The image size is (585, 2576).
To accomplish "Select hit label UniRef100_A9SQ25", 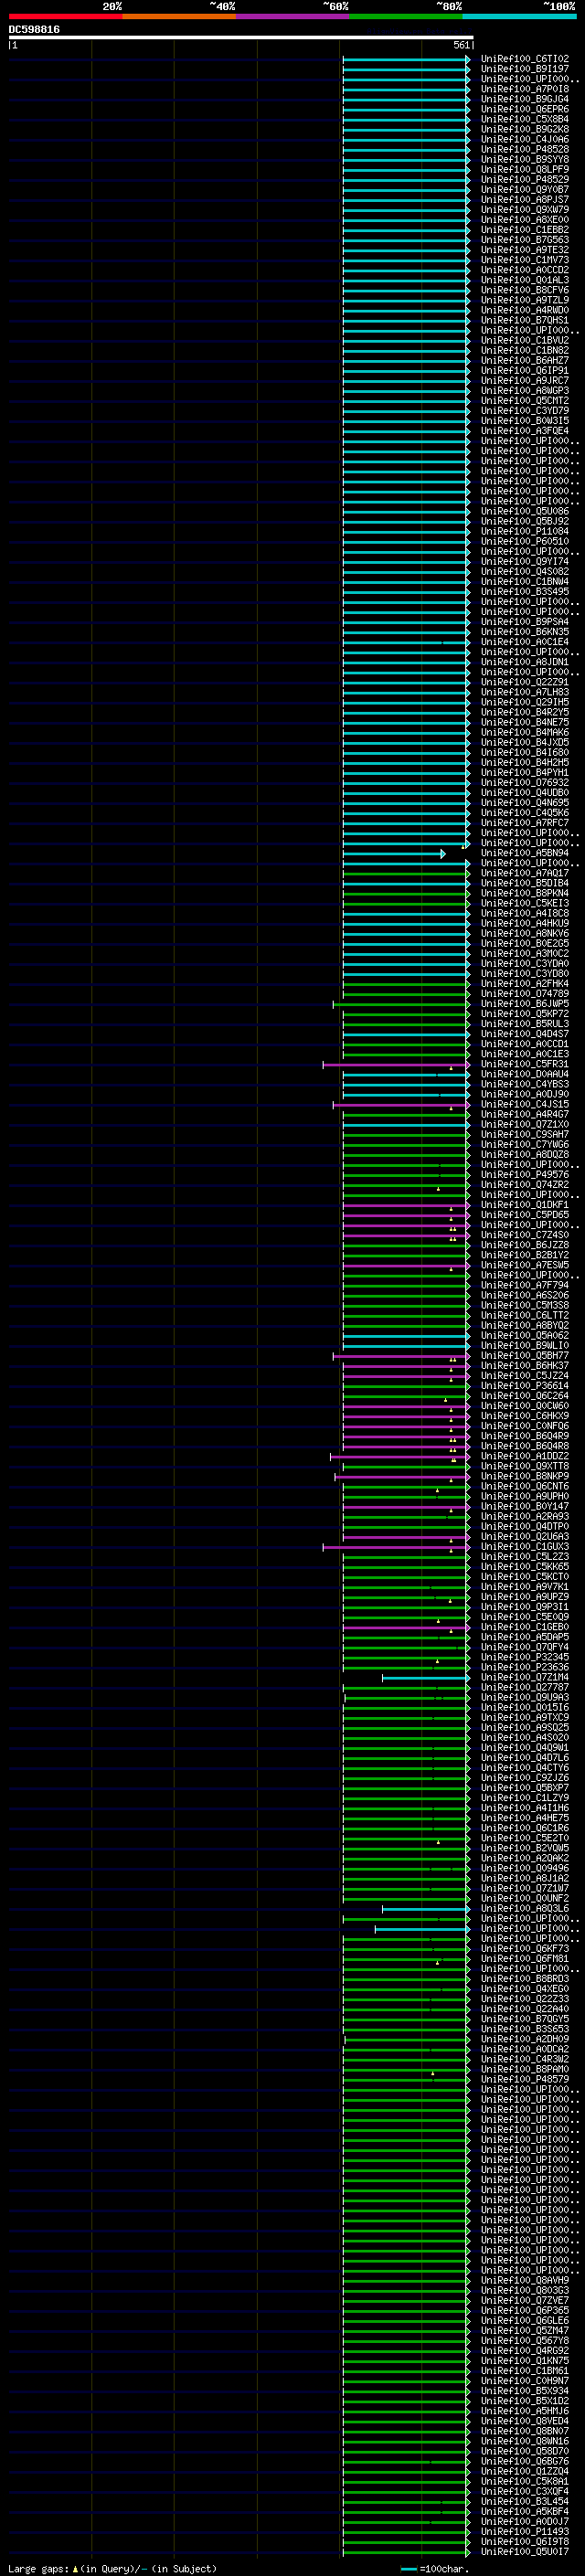I will (x=524, y=1727).
